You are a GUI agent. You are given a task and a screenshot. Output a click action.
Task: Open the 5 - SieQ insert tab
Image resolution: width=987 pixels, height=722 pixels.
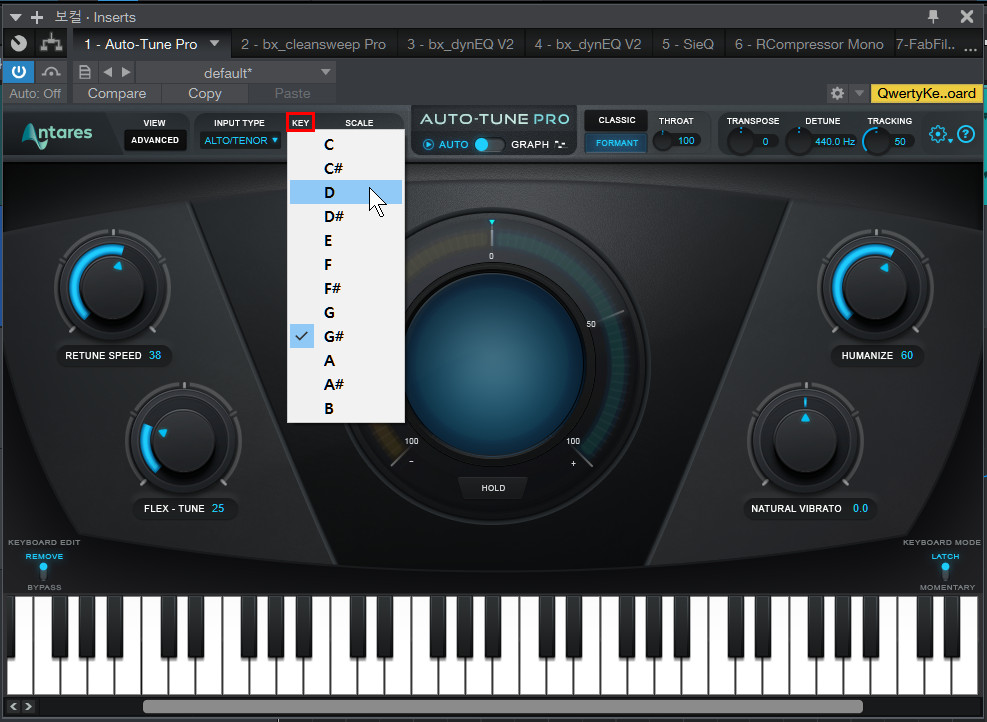tap(688, 44)
